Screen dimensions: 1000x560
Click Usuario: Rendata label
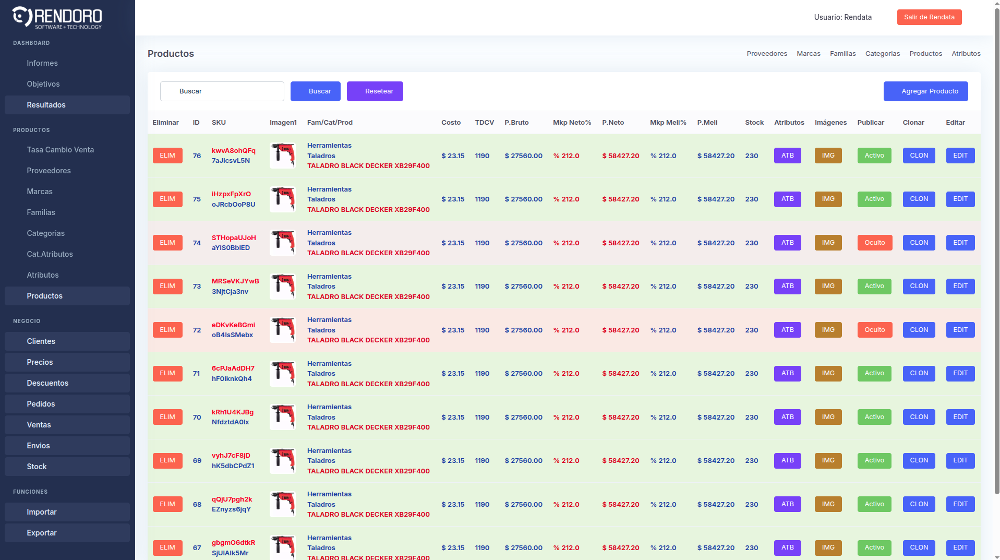pos(842,17)
